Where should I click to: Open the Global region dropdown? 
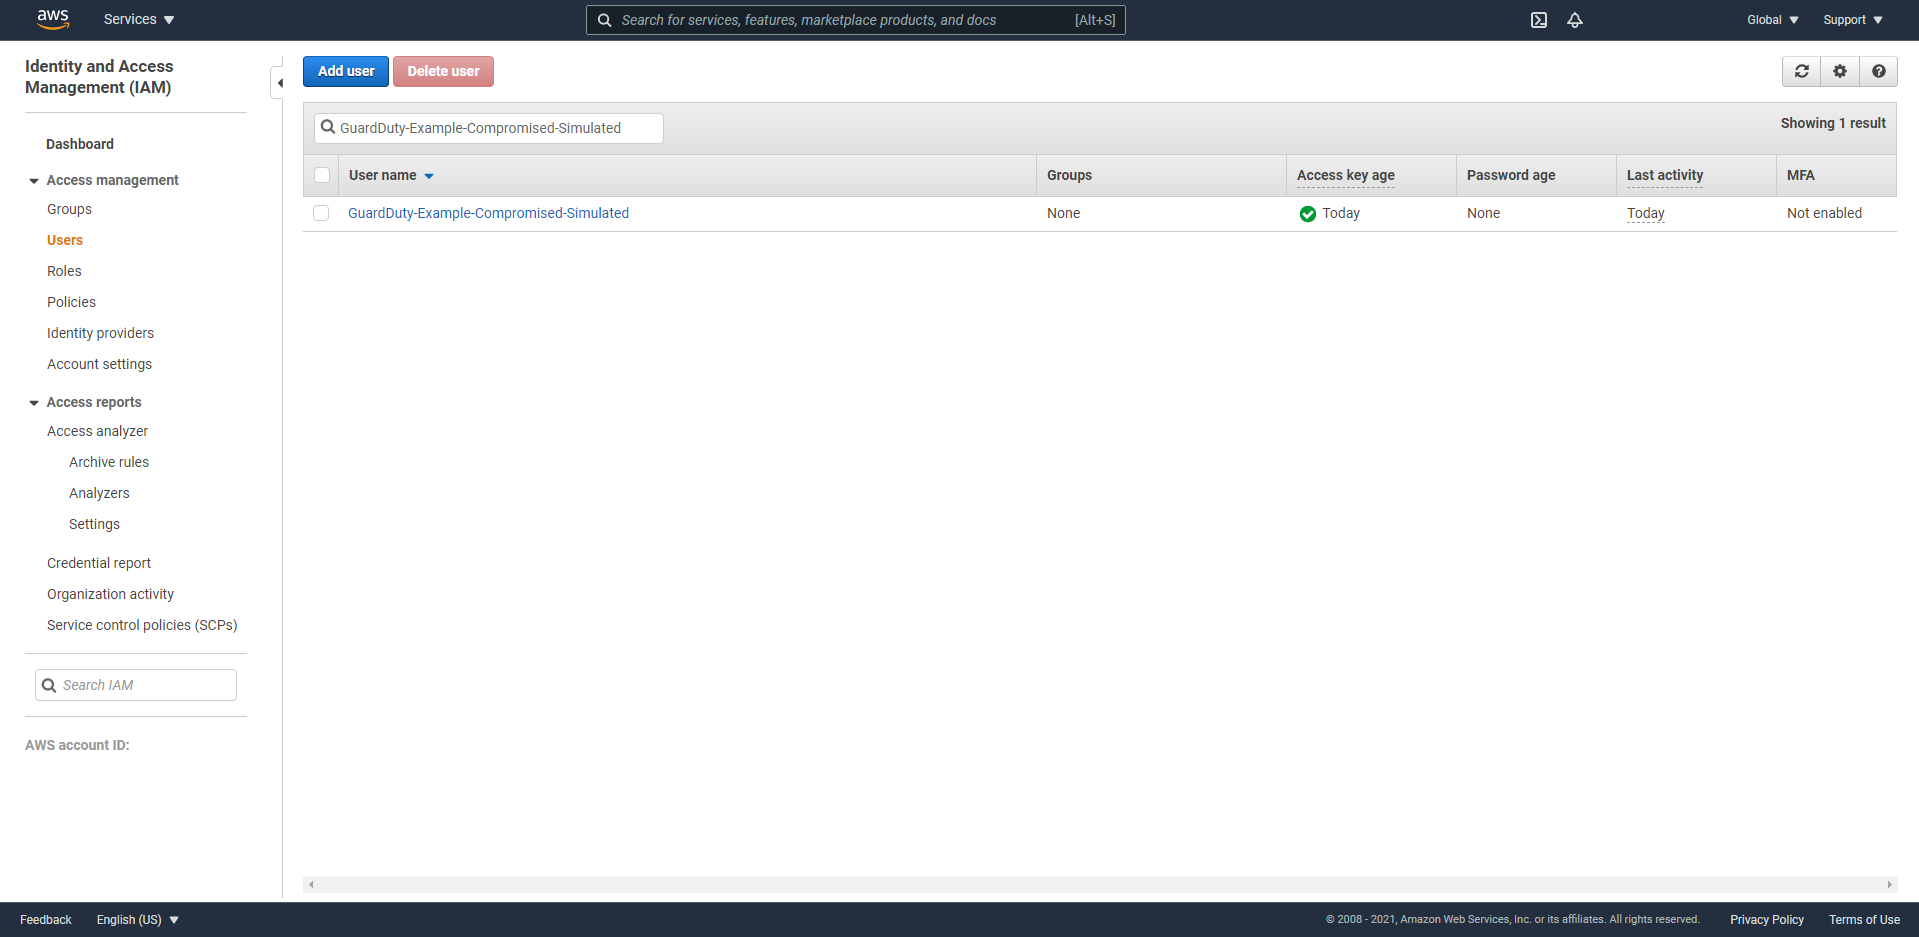[x=1773, y=20]
